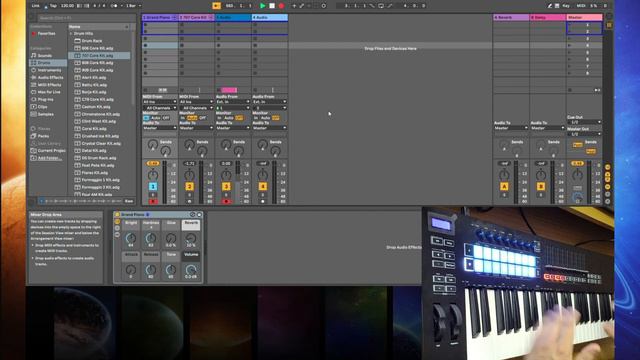The image size is (640, 360).
Task: Click the browser search field
Action: pos(87,18)
